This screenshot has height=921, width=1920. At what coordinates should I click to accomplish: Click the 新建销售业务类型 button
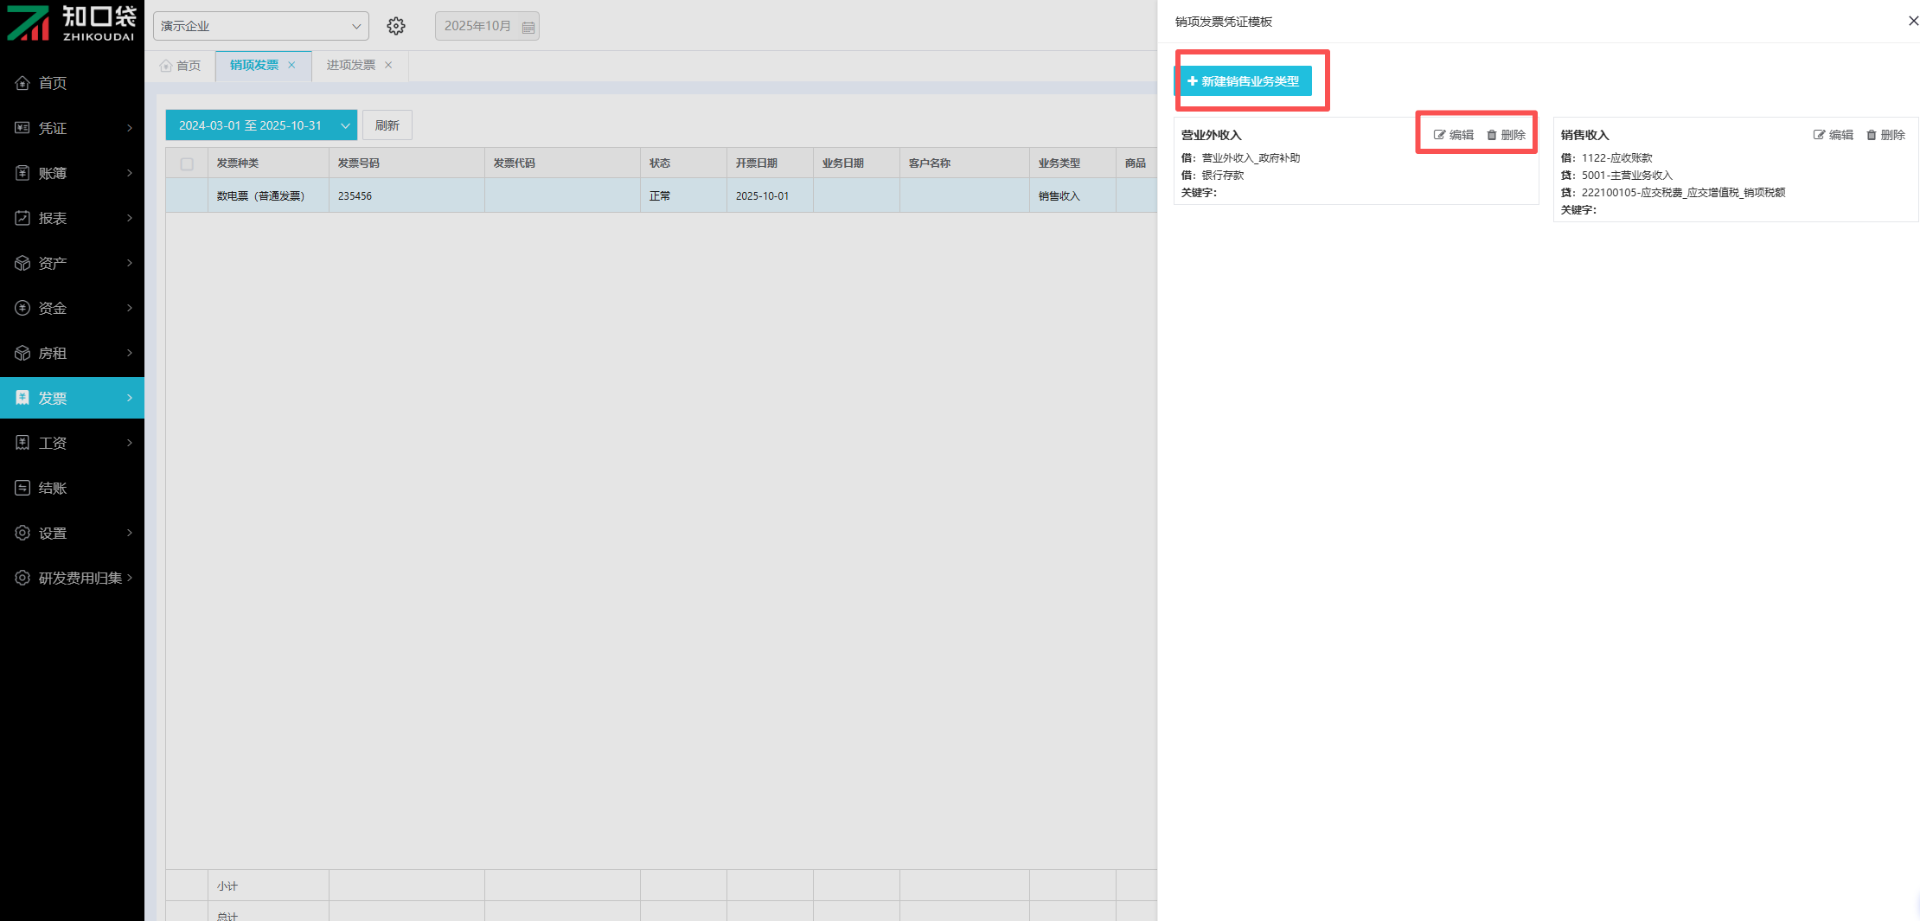(x=1243, y=81)
